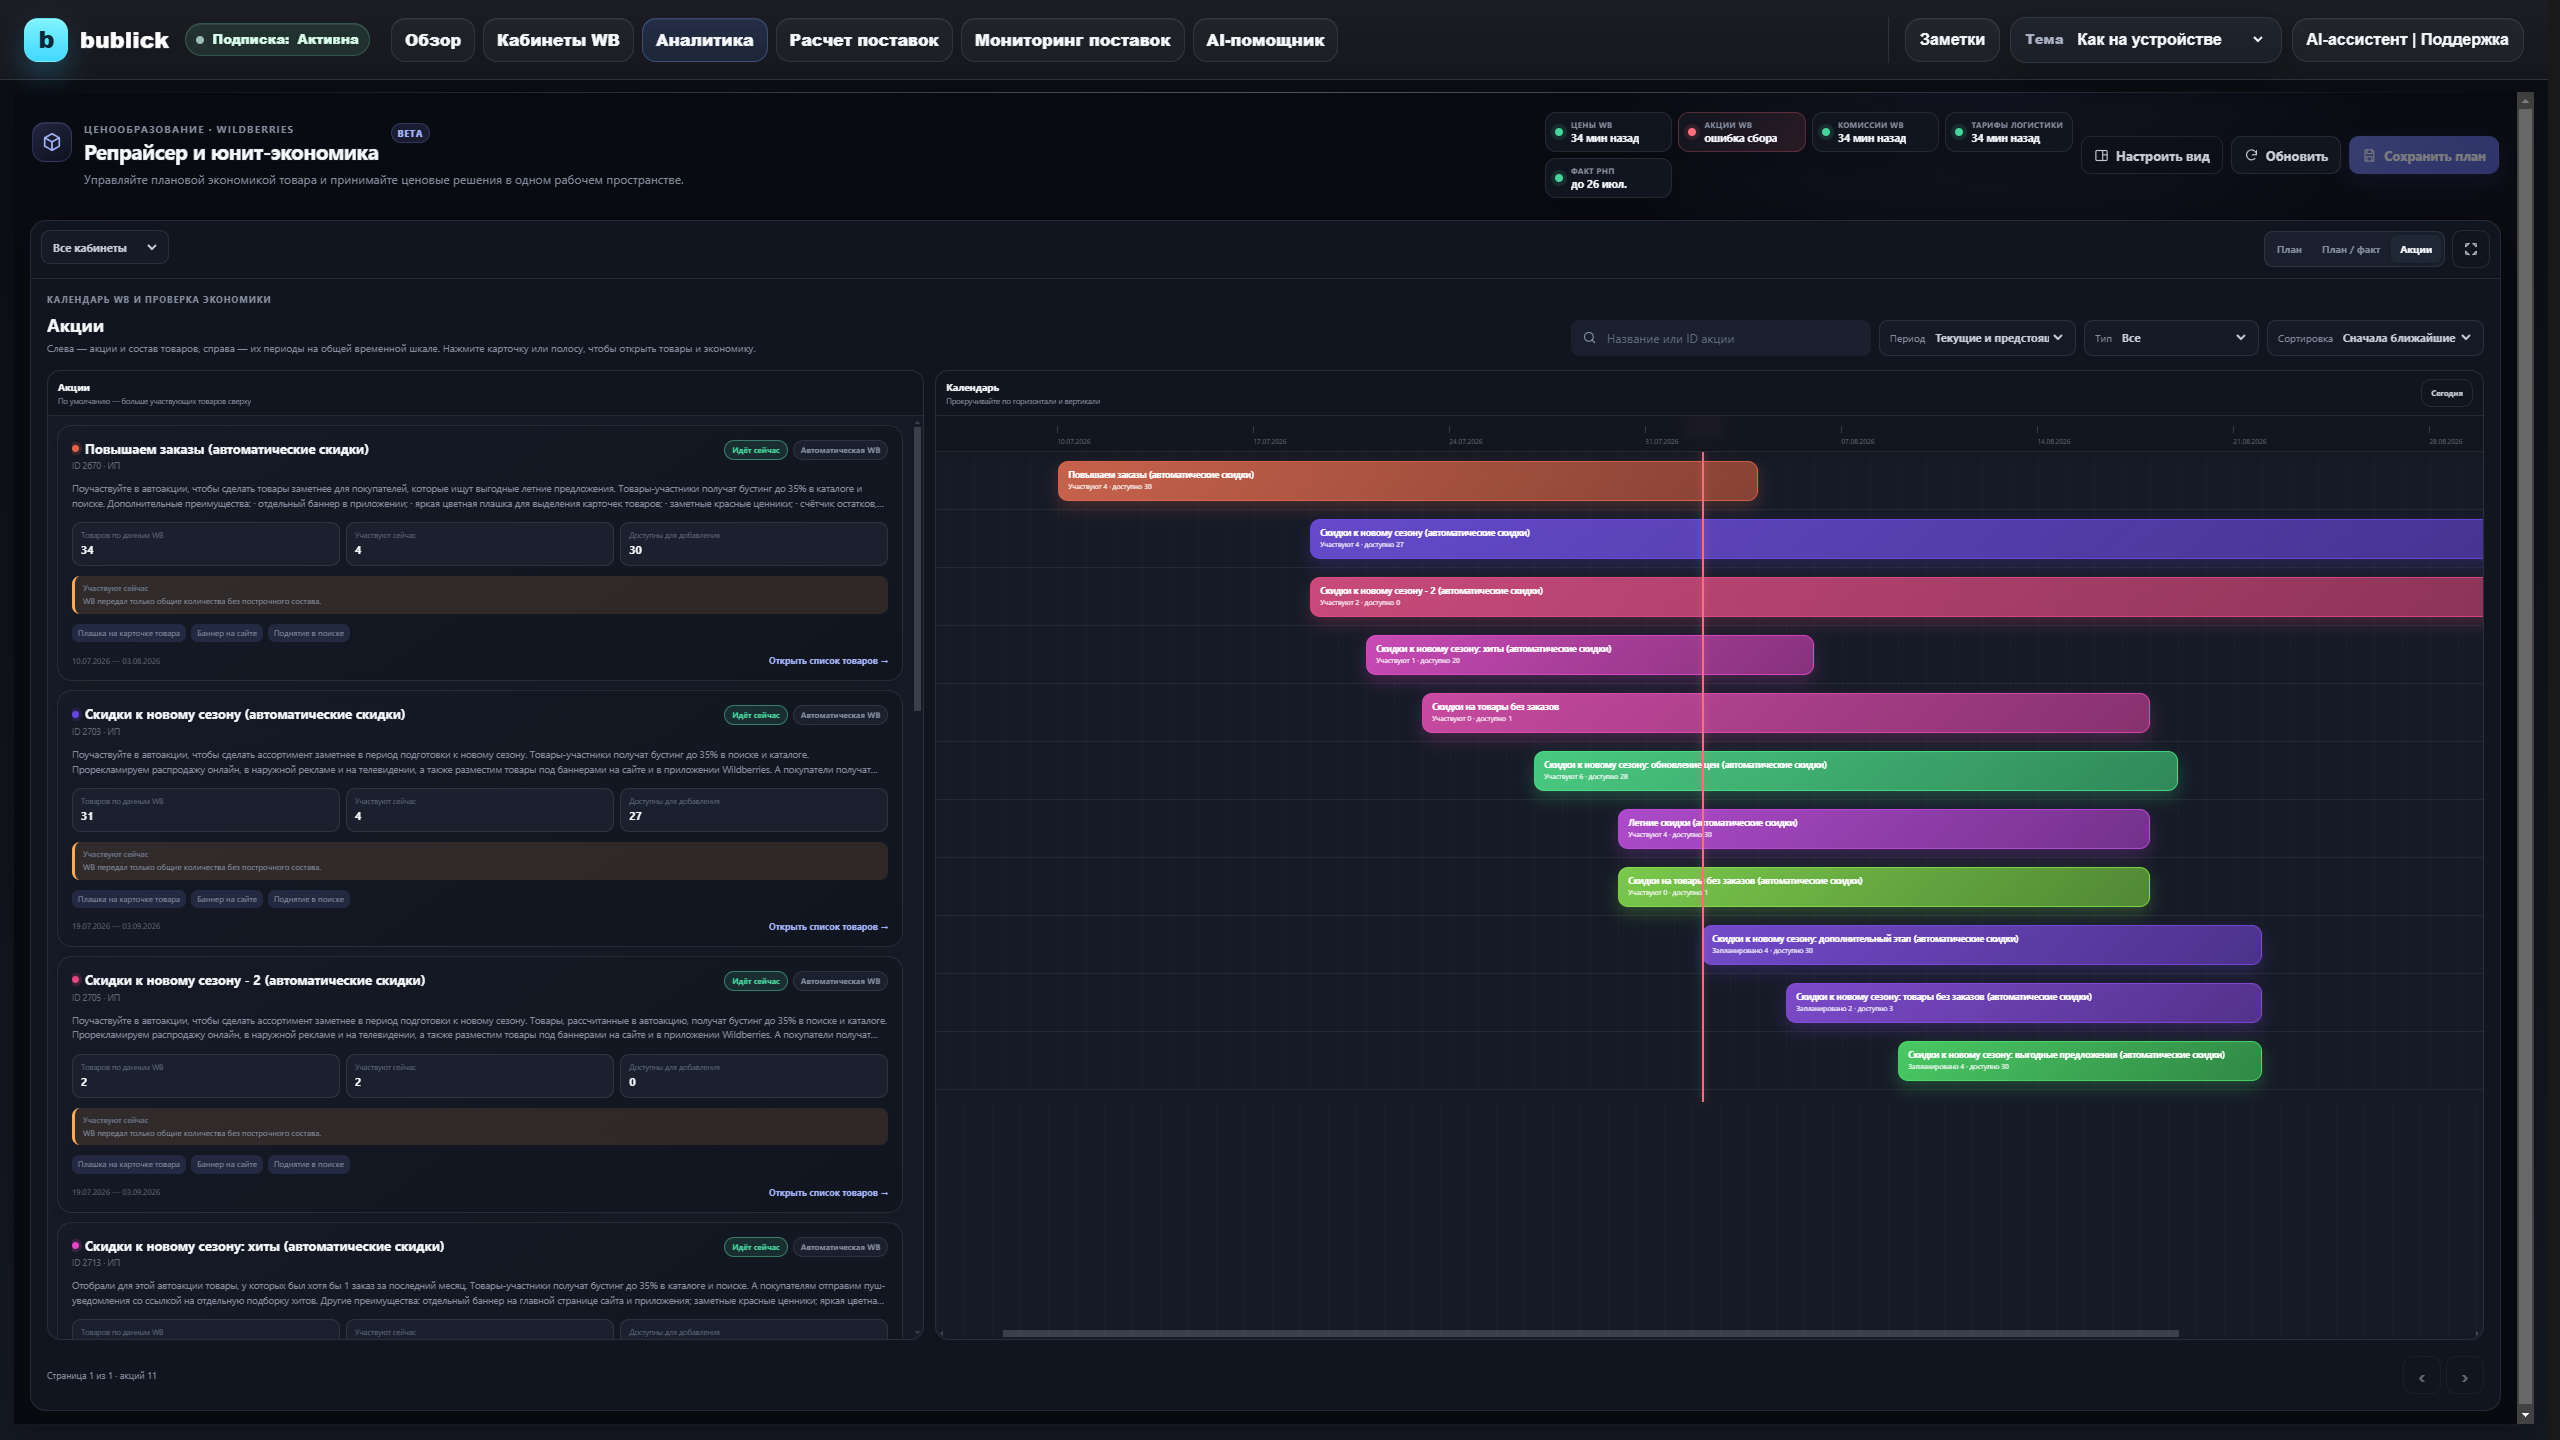Click the pink dot on Скидки к новому сезону: хиты card
This screenshot has height=1440, width=2560.
point(75,1246)
